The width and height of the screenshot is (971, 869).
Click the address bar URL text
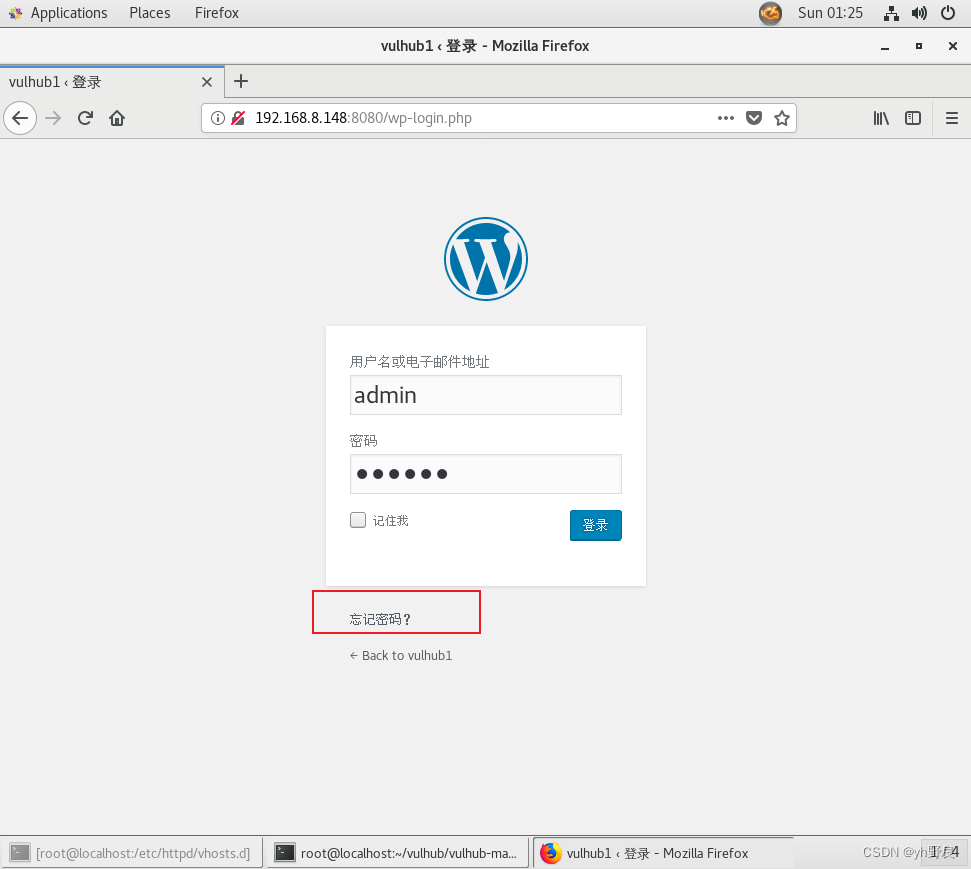tap(364, 118)
